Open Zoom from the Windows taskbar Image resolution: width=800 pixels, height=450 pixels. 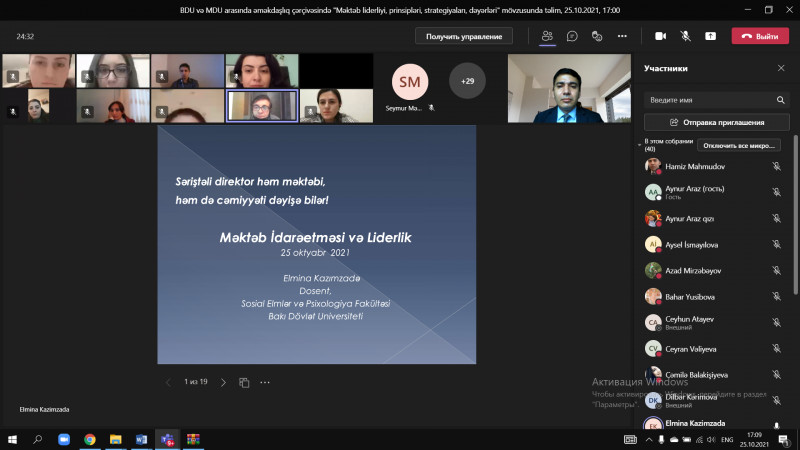click(x=64, y=439)
